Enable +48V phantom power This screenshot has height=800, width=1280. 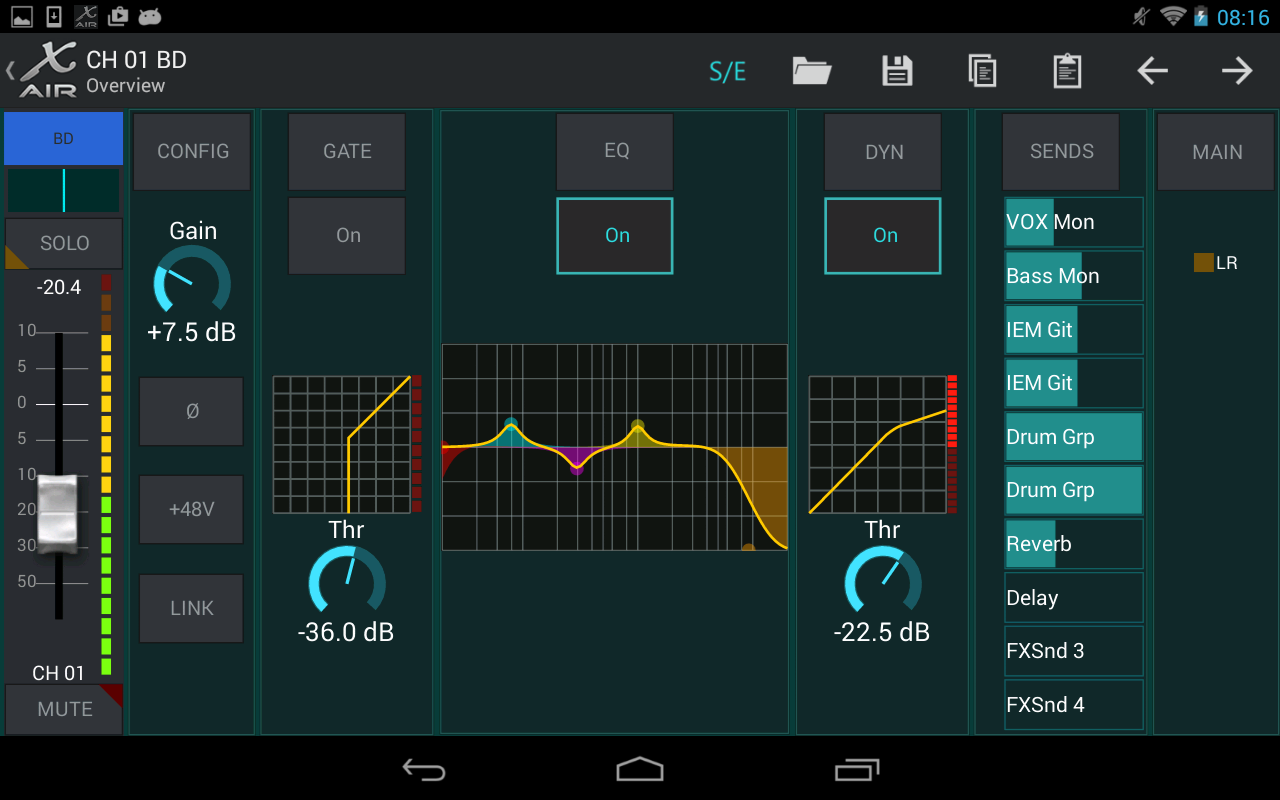coord(191,509)
